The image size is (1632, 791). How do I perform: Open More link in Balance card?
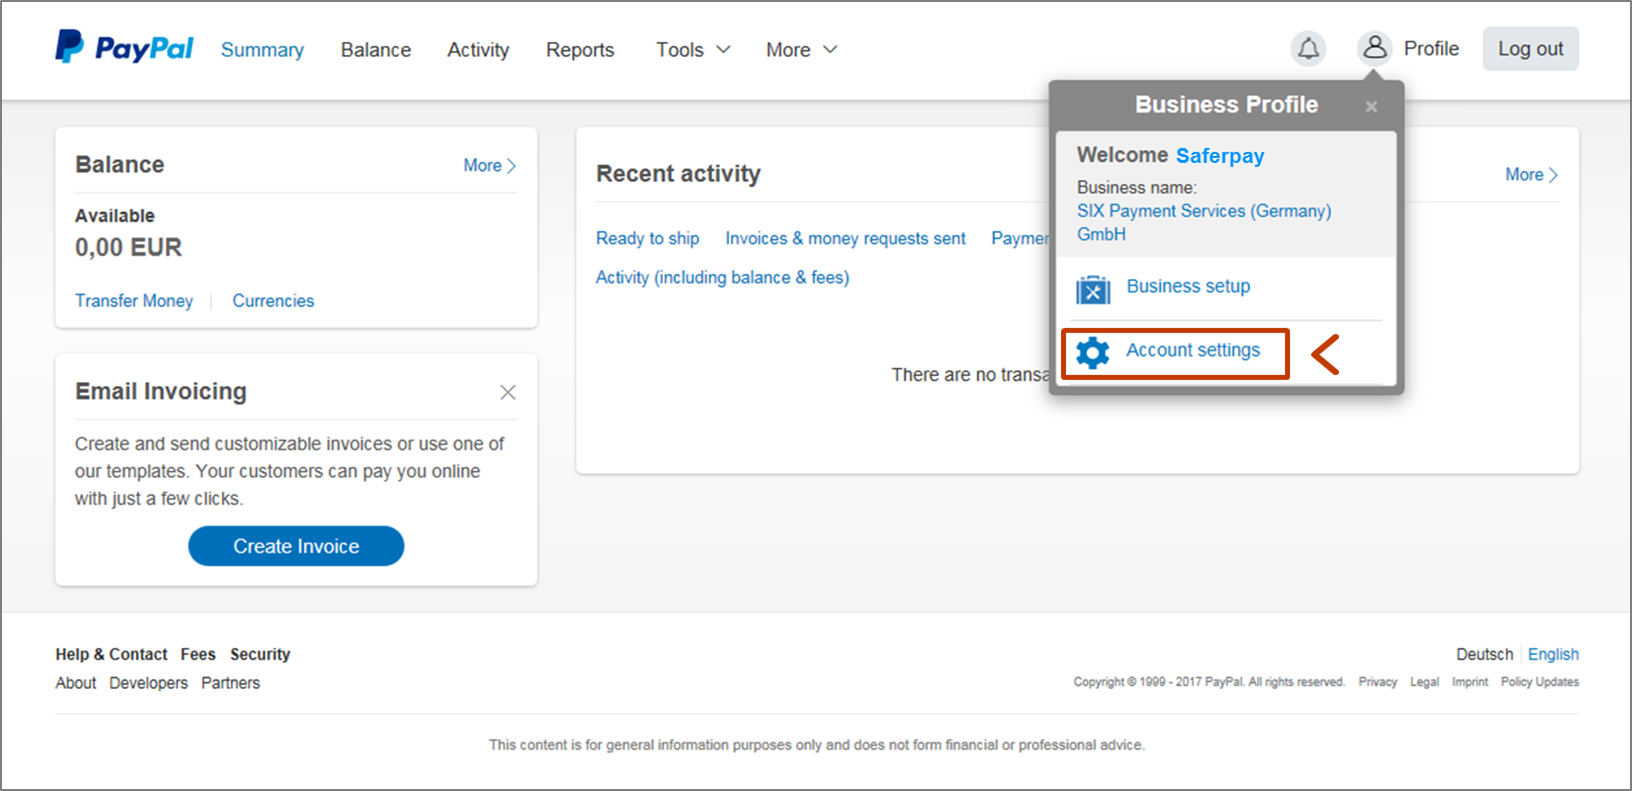tap(489, 165)
